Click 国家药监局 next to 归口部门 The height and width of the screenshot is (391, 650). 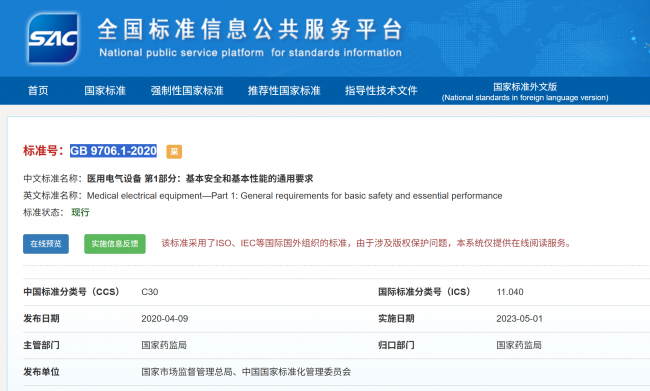519,345
